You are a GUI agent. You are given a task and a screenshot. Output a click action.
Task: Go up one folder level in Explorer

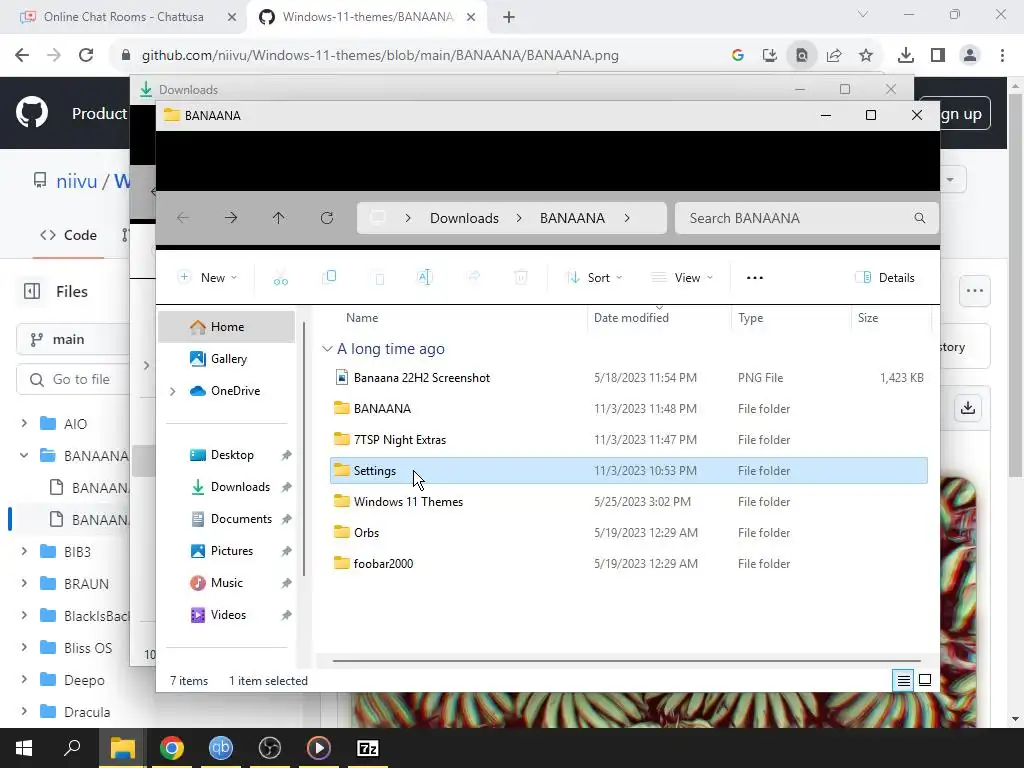click(x=279, y=218)
